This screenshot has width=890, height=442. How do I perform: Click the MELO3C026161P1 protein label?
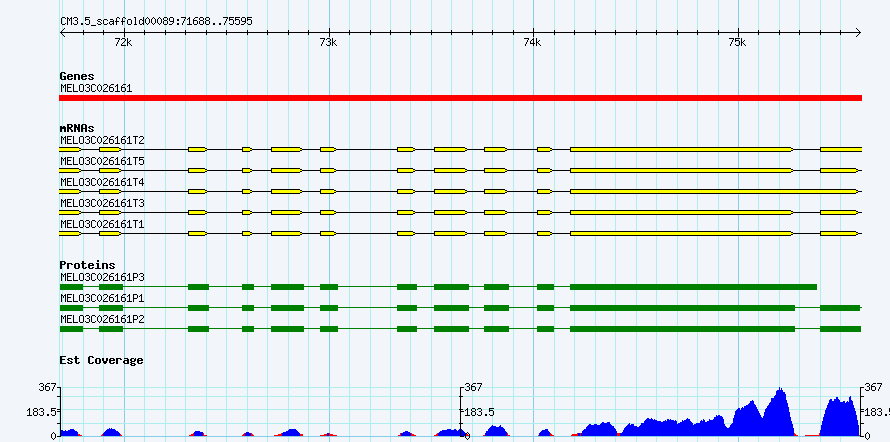point(102,298)
